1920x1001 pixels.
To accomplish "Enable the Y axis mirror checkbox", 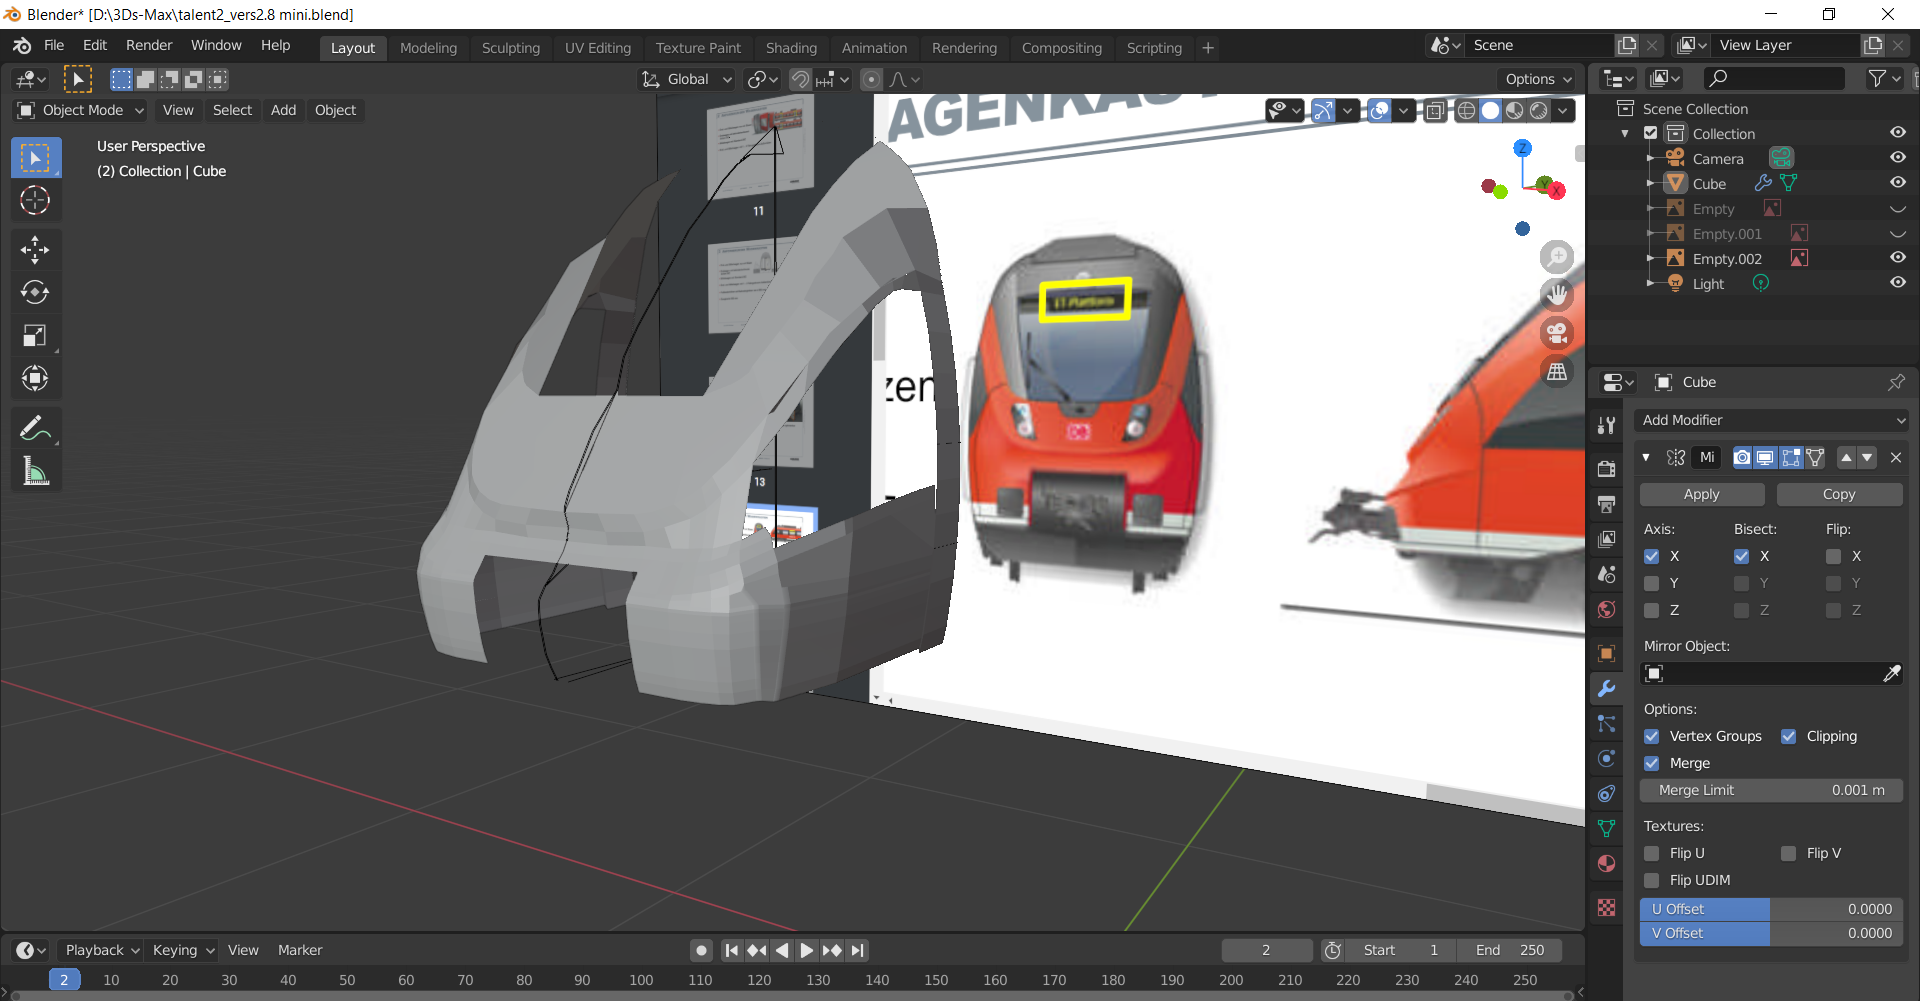I will [1652, 583].
